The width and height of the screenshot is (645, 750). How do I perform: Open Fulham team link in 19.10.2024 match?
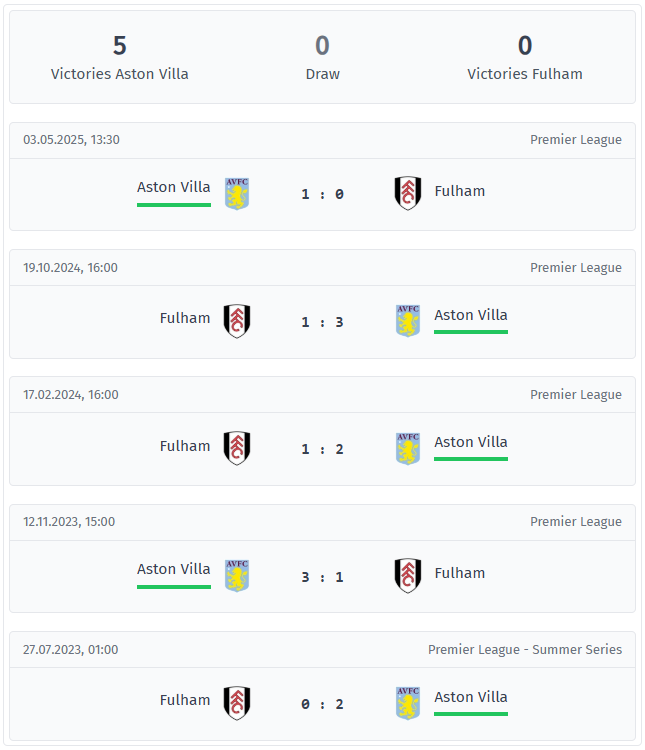tap(185, 318)
